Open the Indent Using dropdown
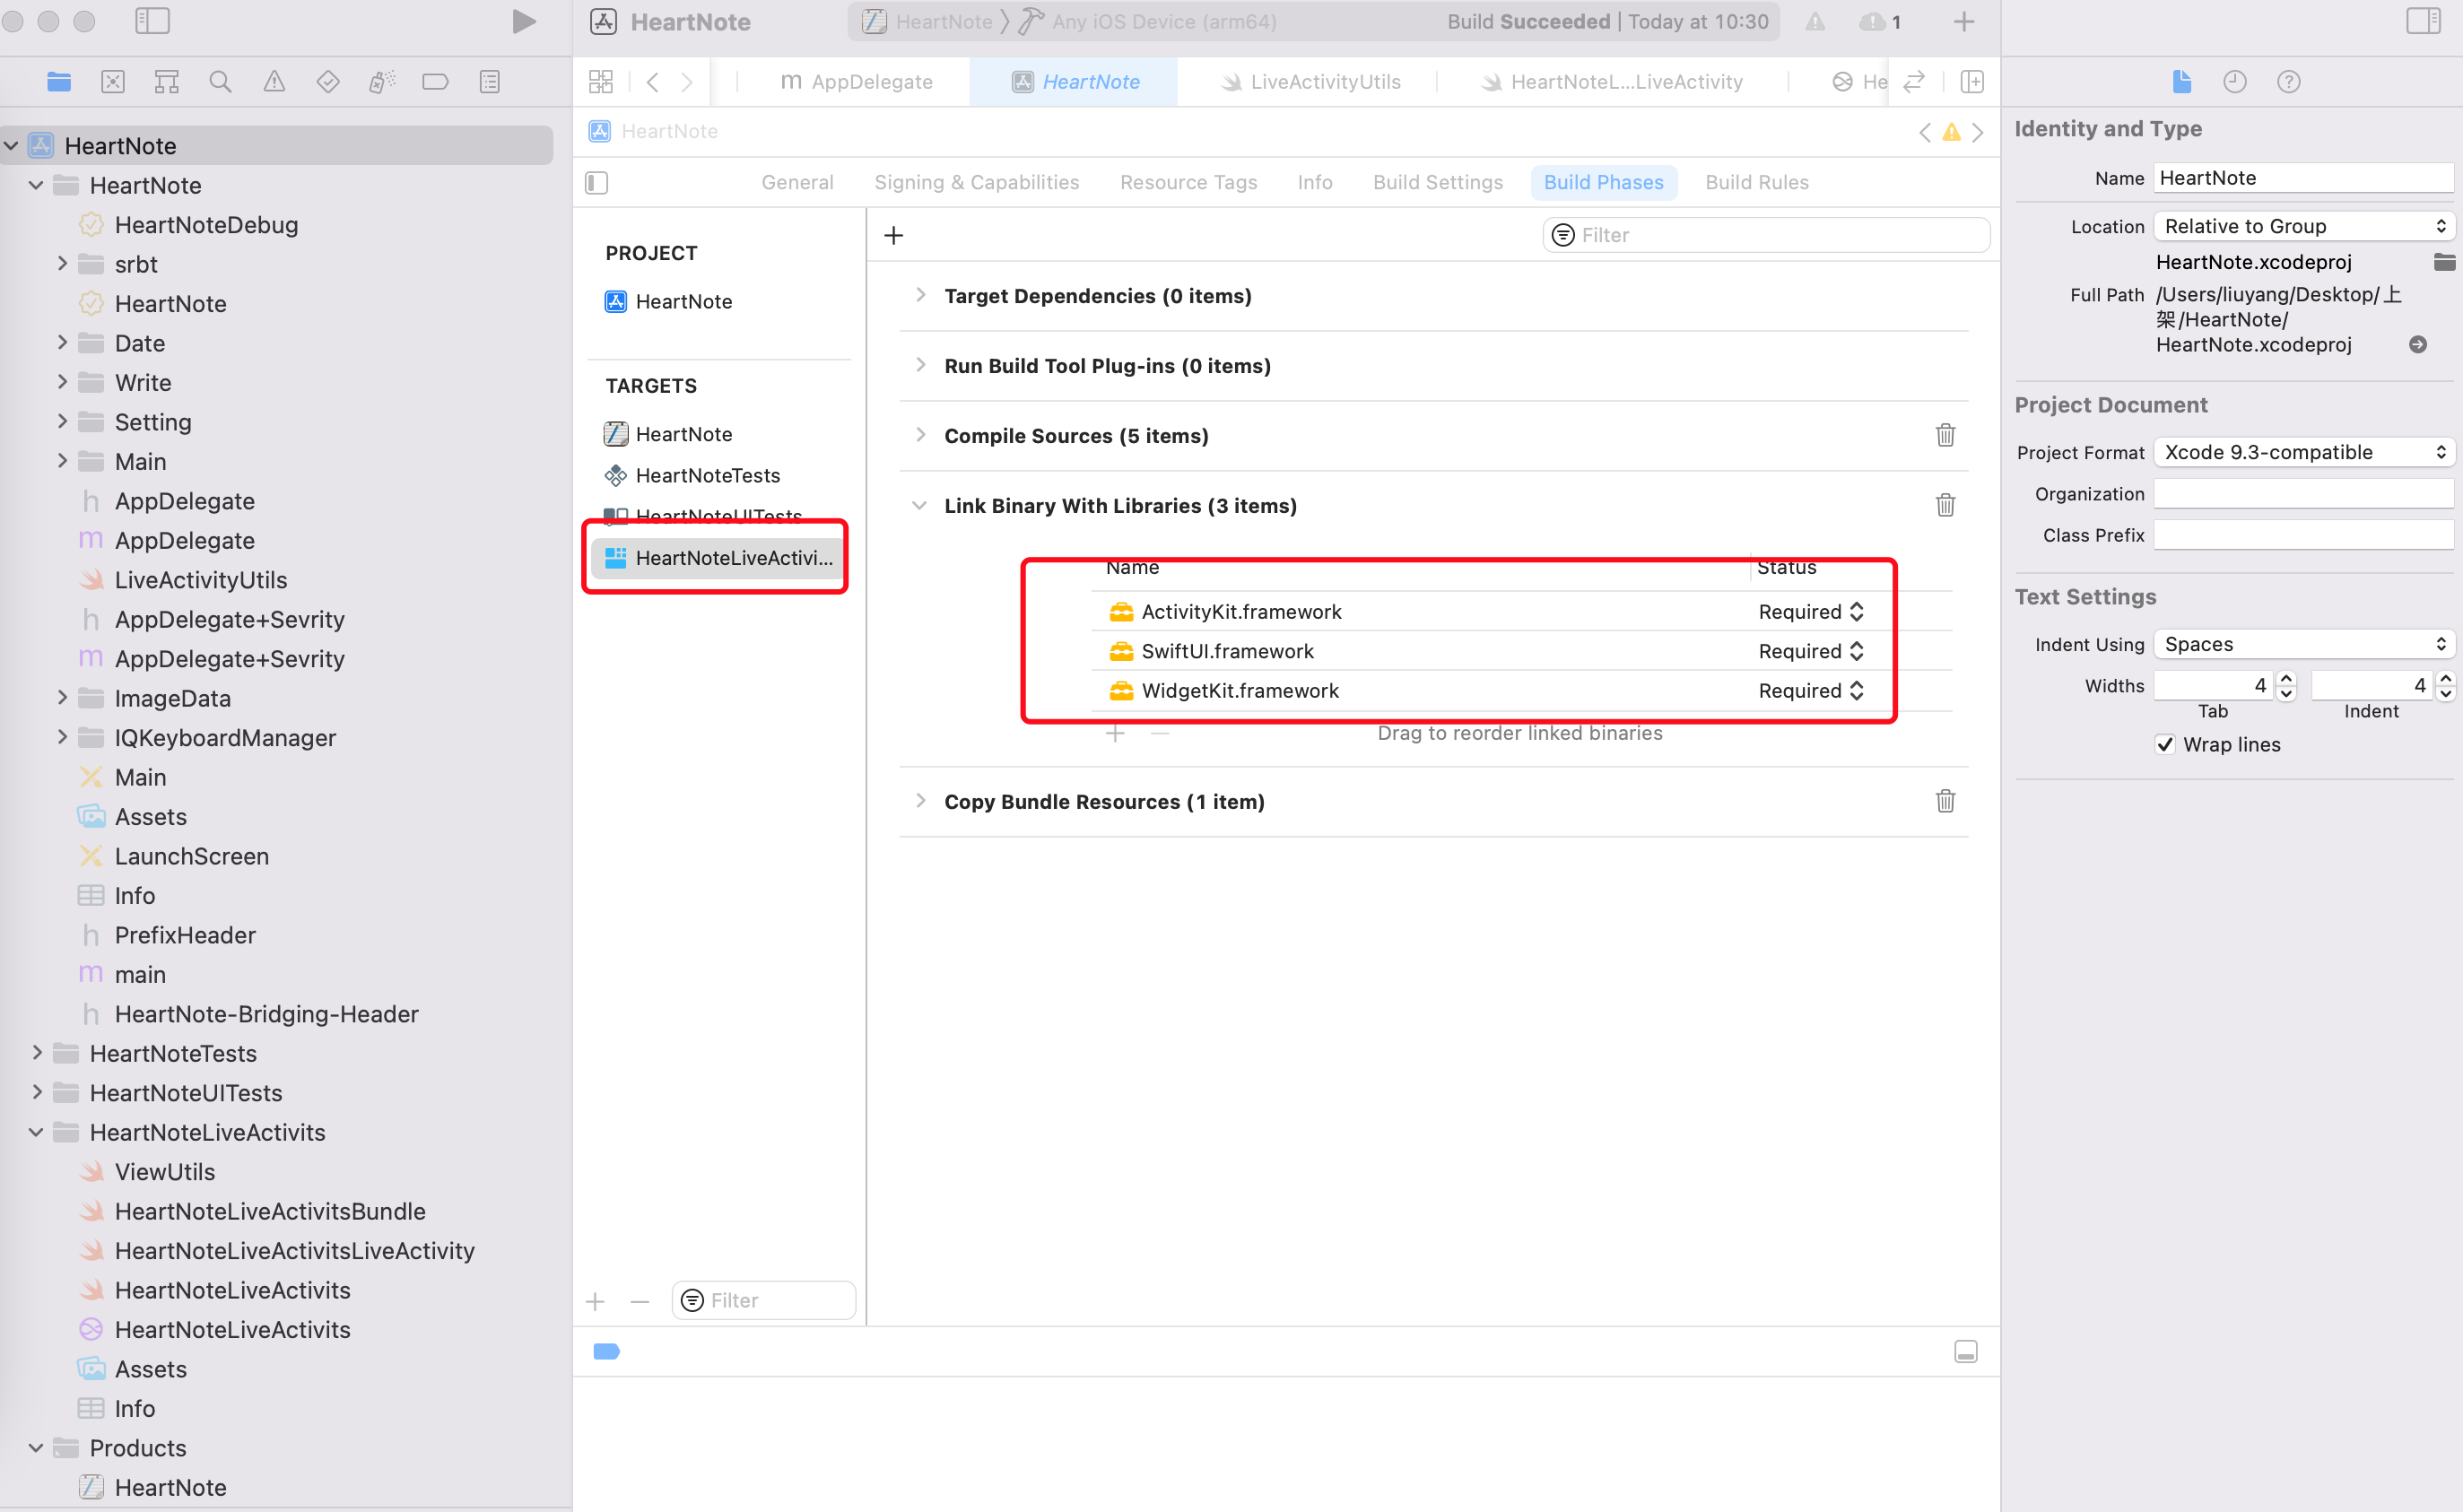Viewport: 2463px width, 1512px height. click(2303, 644)
